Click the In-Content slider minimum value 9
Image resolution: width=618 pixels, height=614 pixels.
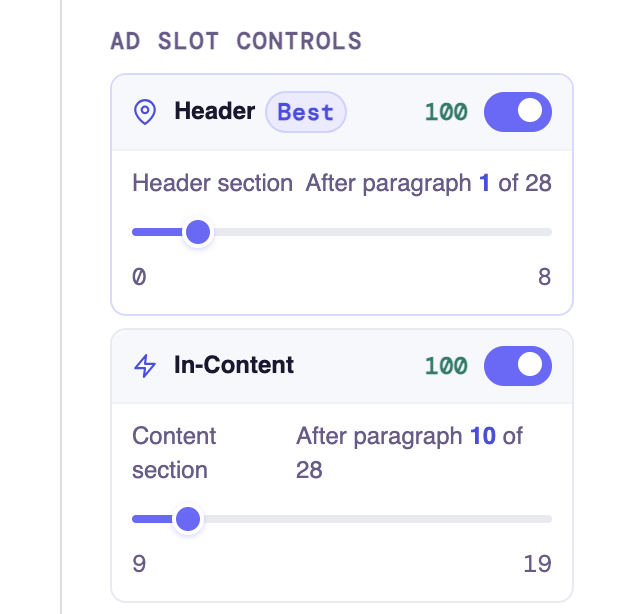click(139, 563)
